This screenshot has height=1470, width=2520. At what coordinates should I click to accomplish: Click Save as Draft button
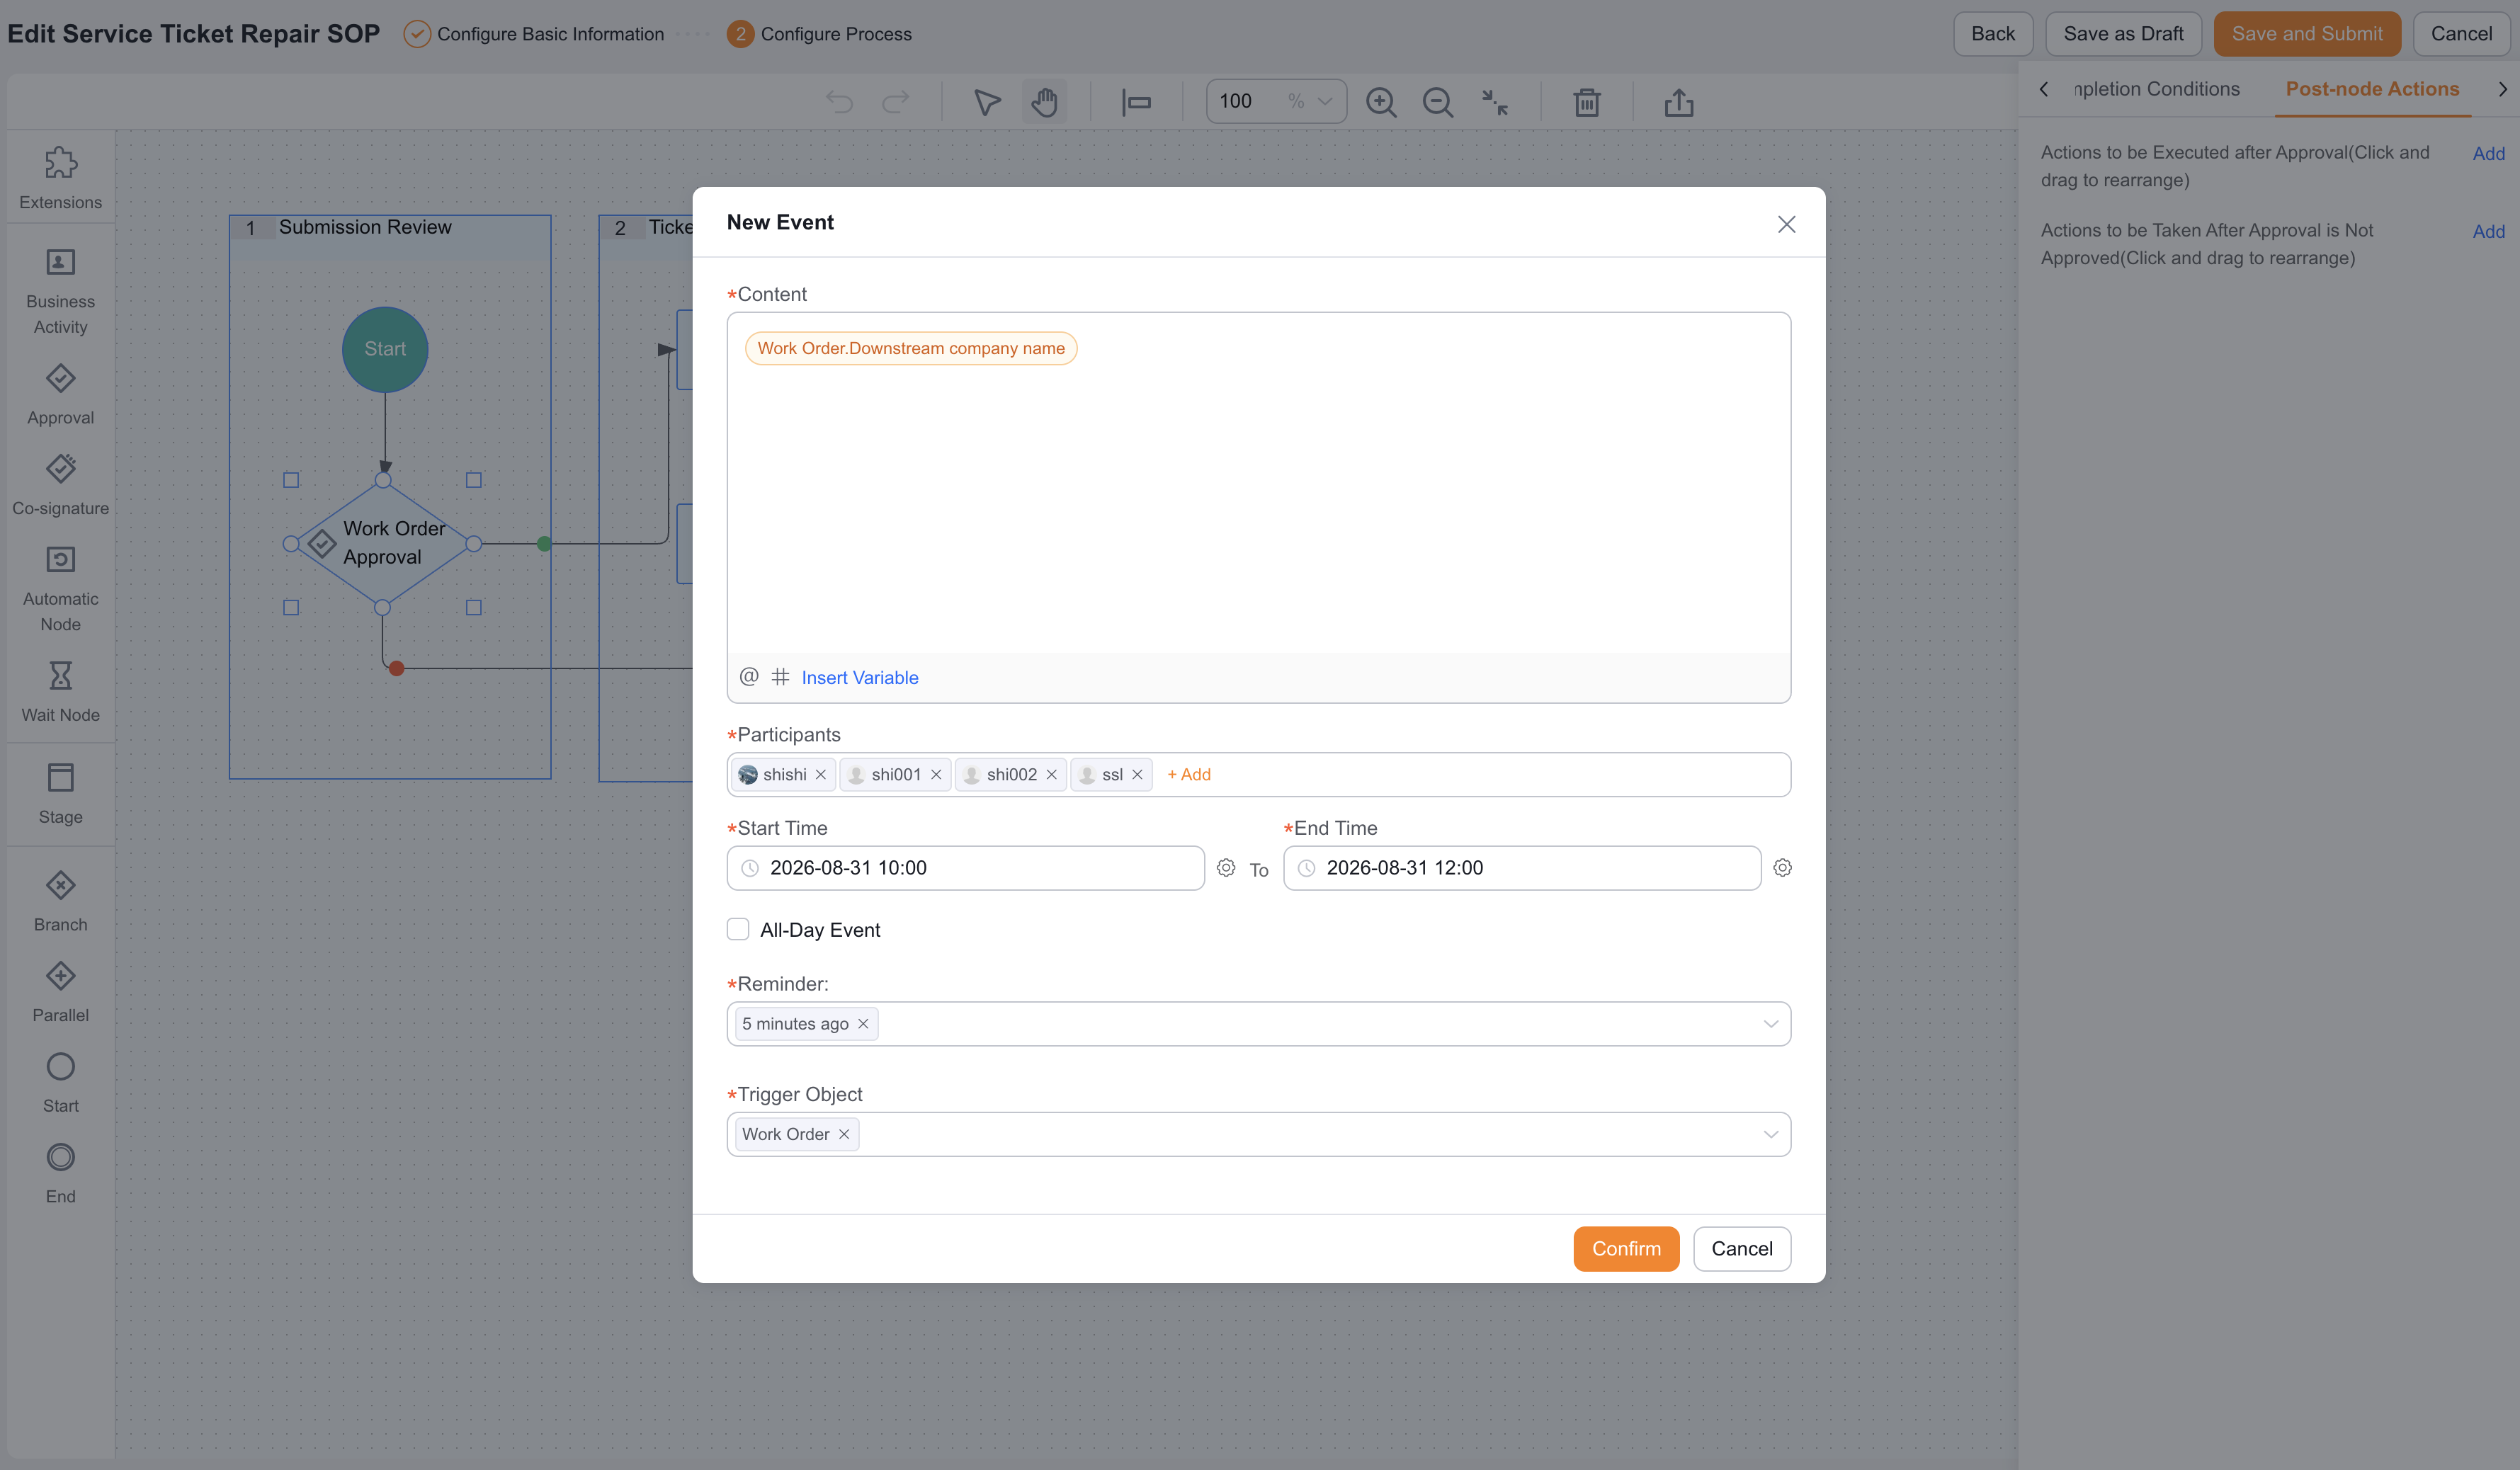(2123, 34)
